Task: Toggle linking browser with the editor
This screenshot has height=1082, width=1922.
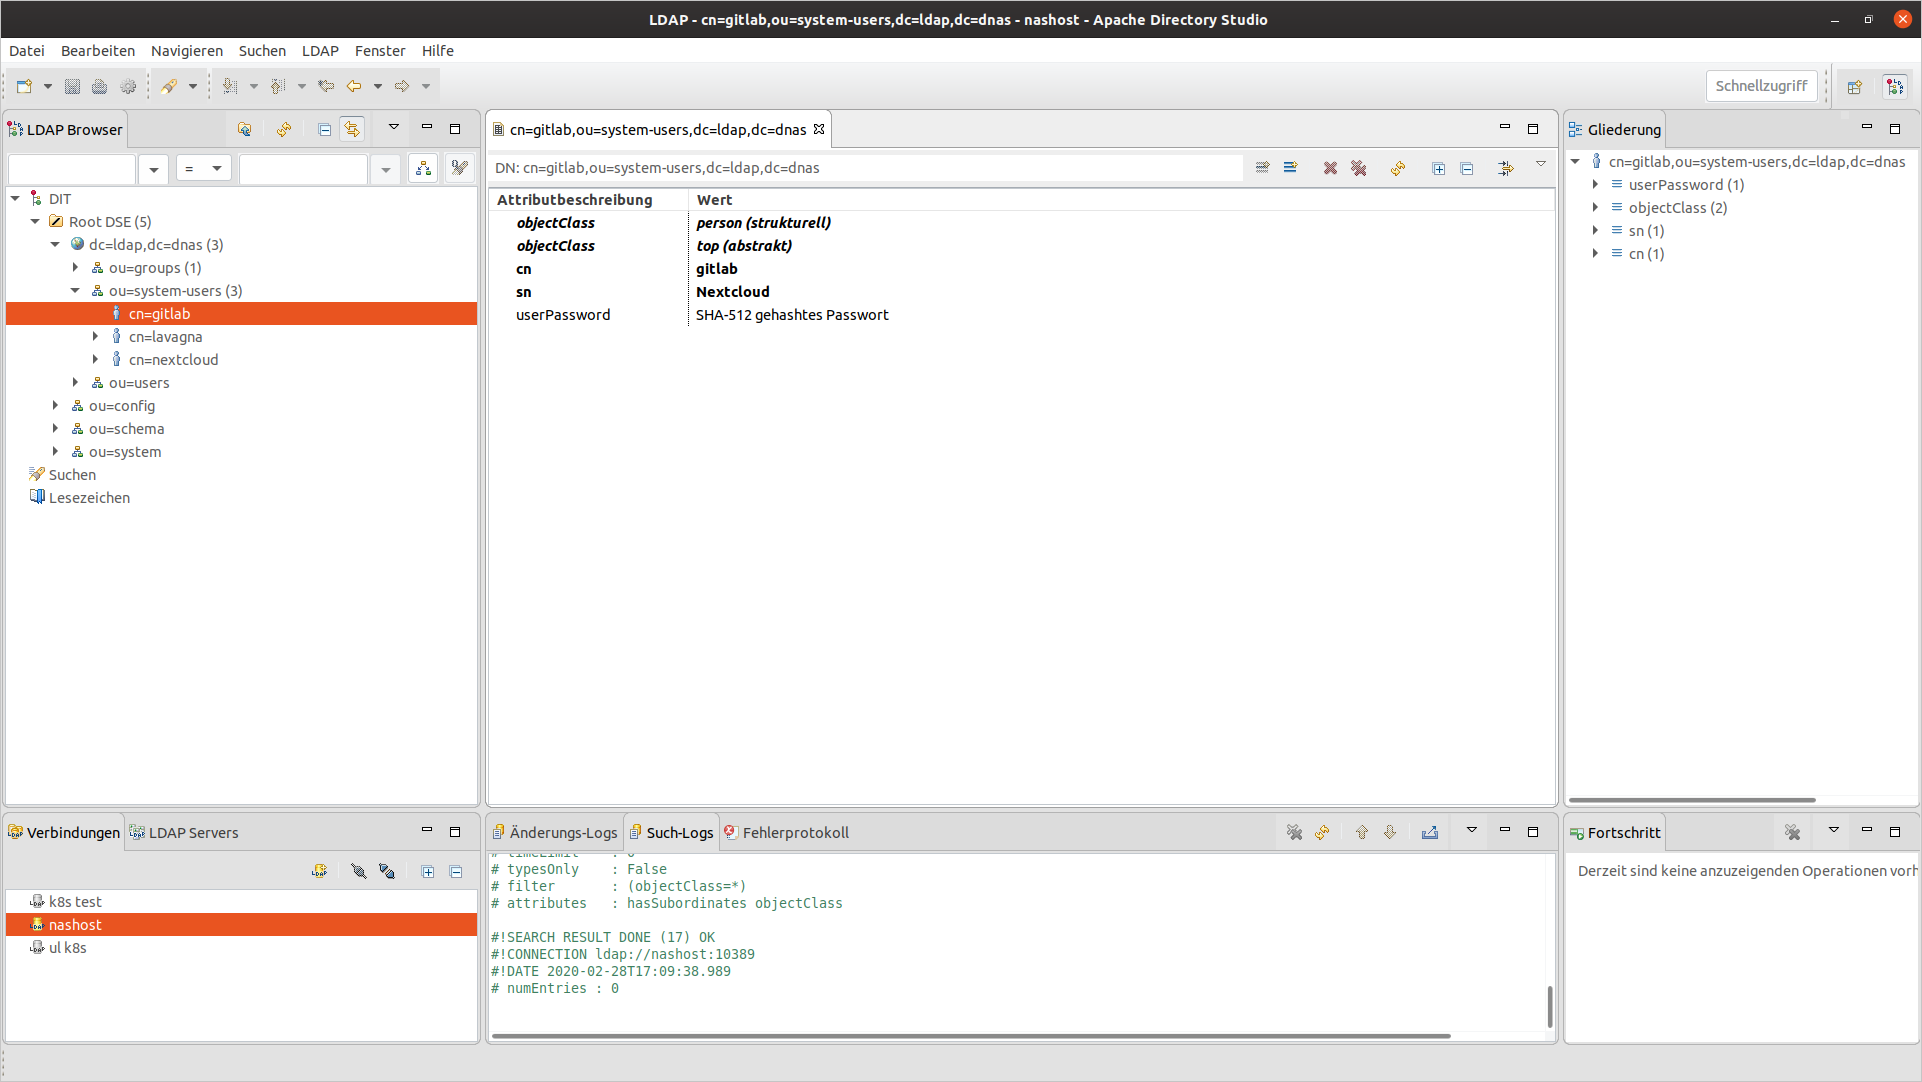Action: click(x=352, y=129)
